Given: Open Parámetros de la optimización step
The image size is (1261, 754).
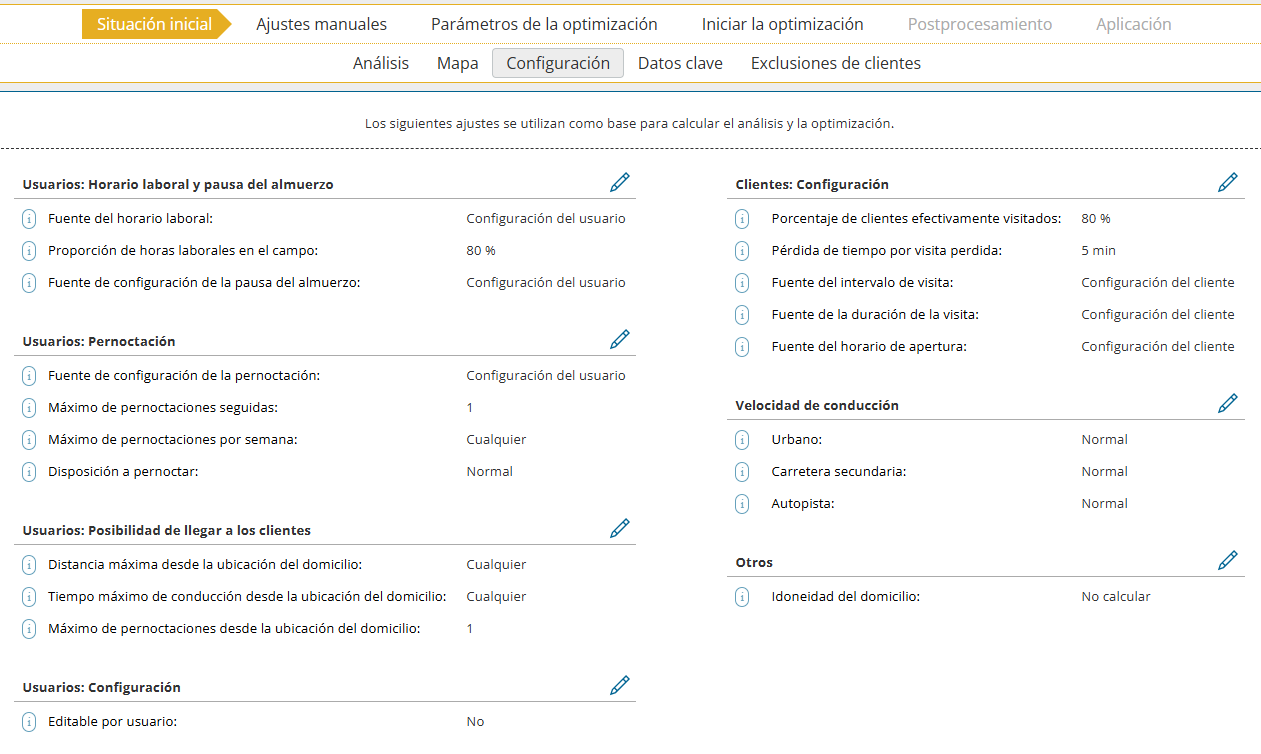Looking at the screenshot, I should pos(544,24).
